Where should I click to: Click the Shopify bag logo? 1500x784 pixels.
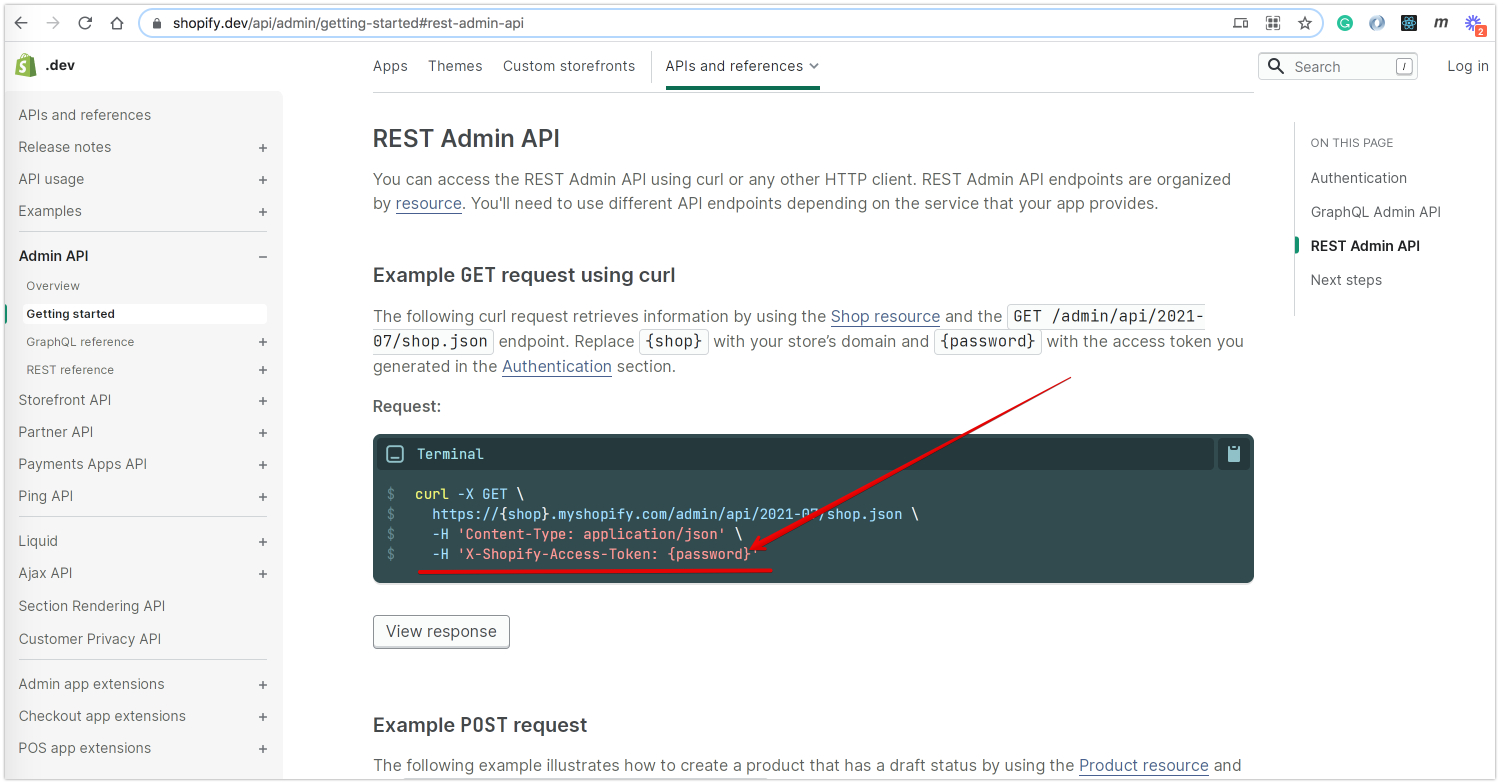point(26,66)
